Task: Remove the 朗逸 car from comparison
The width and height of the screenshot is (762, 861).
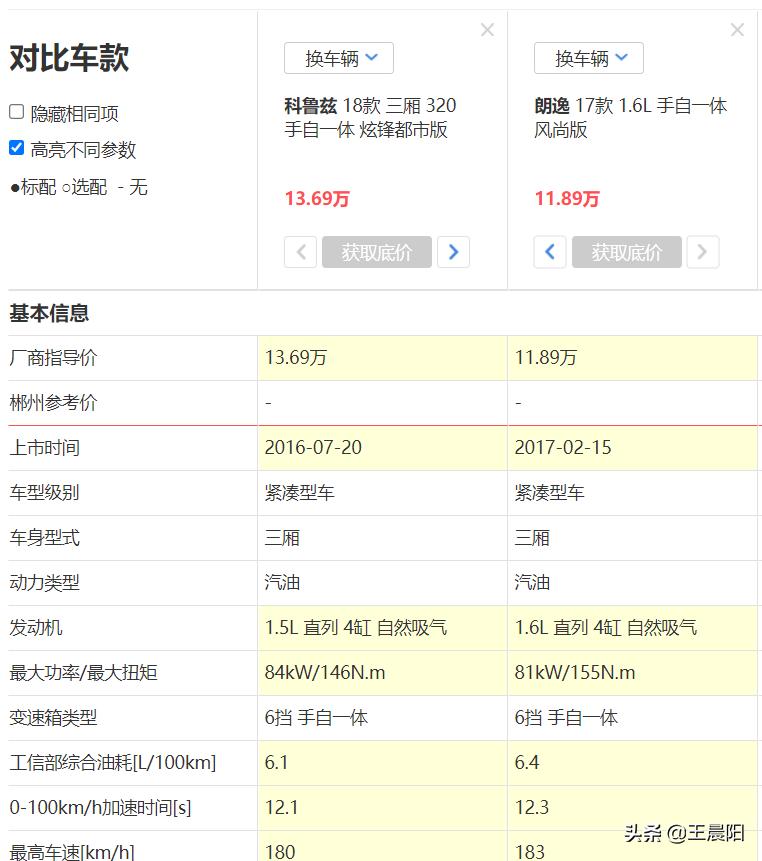Action: tap(737, 30)
